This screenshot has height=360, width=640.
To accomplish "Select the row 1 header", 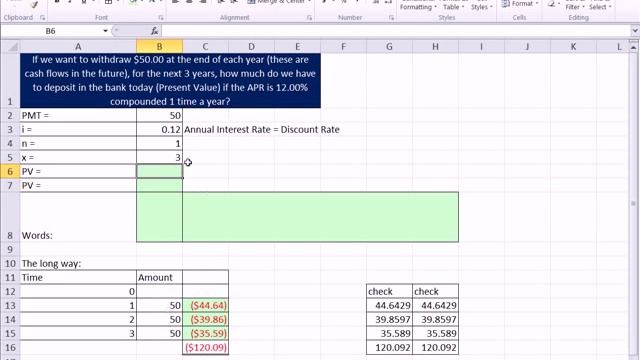I will [x=10, y=80].
